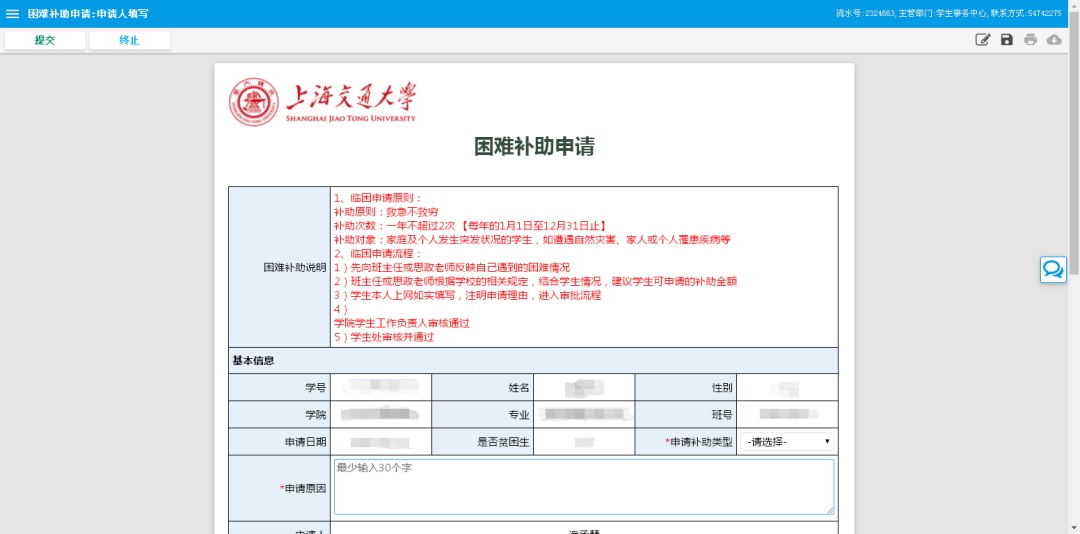Screen dimensions: 1080x534
Task: Click the 姓名 value field
Action: click(584, 388)
